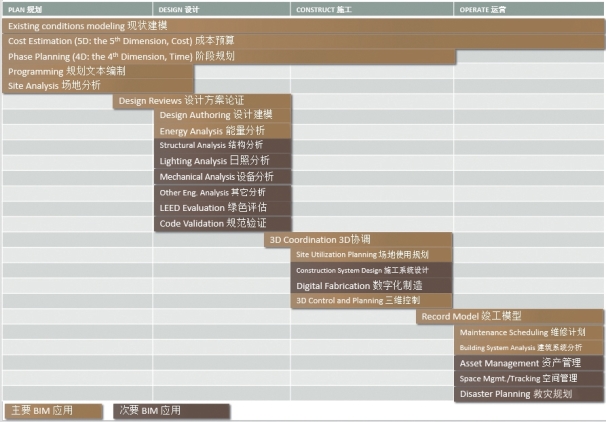The width and height of the screenshot is (606, 422).
Task: Click the Maintenance Scheduling 维修计划 bar
Action: click(529, 332)
